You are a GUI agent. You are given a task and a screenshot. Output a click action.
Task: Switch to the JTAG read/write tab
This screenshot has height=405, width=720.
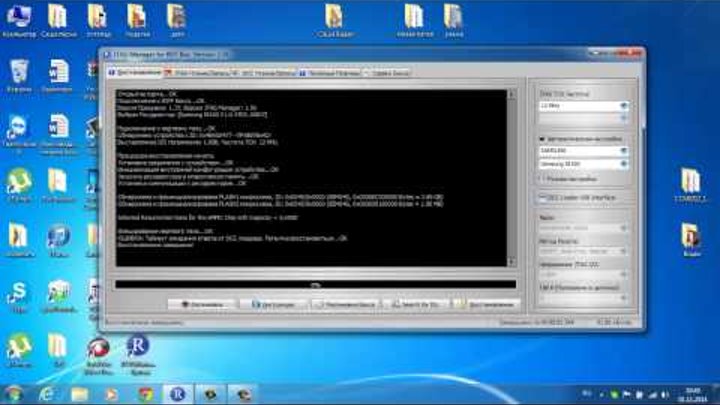pyautogui.click(x=201, y=74)
